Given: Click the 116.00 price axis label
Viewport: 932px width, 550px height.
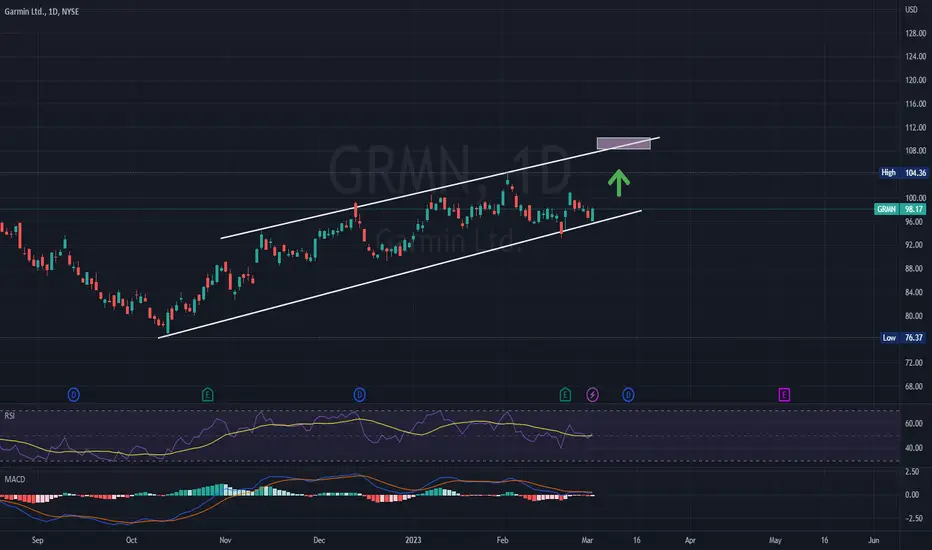Looking at the screenshot, I should click(x=915, y=104).
